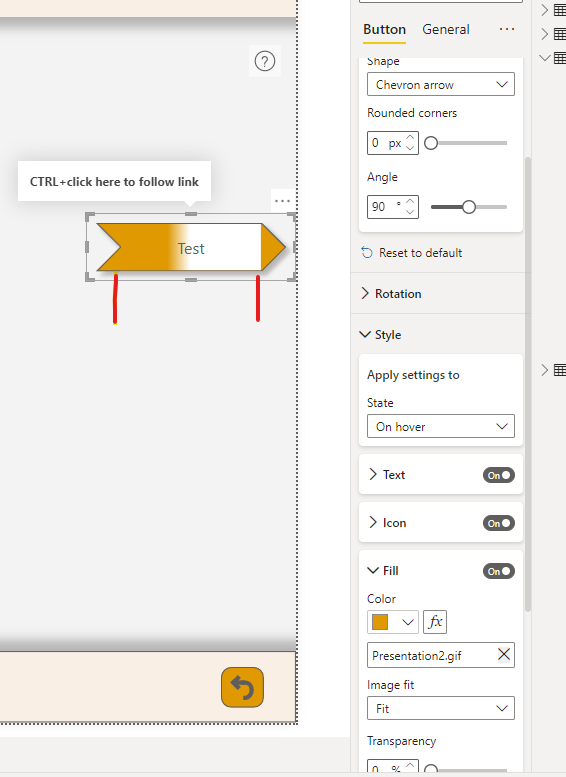Open the button's more options ellipsis
The width and height of the screenshot is (566, 777).
point(282,201)
